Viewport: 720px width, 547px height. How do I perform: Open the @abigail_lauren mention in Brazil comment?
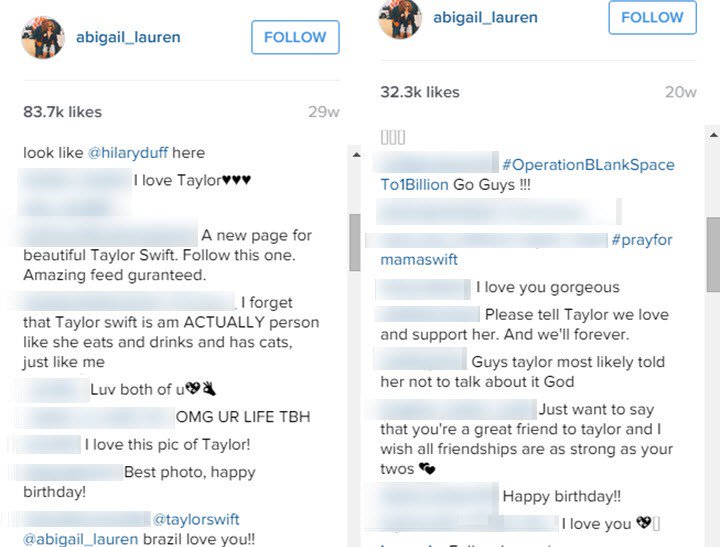80,539
